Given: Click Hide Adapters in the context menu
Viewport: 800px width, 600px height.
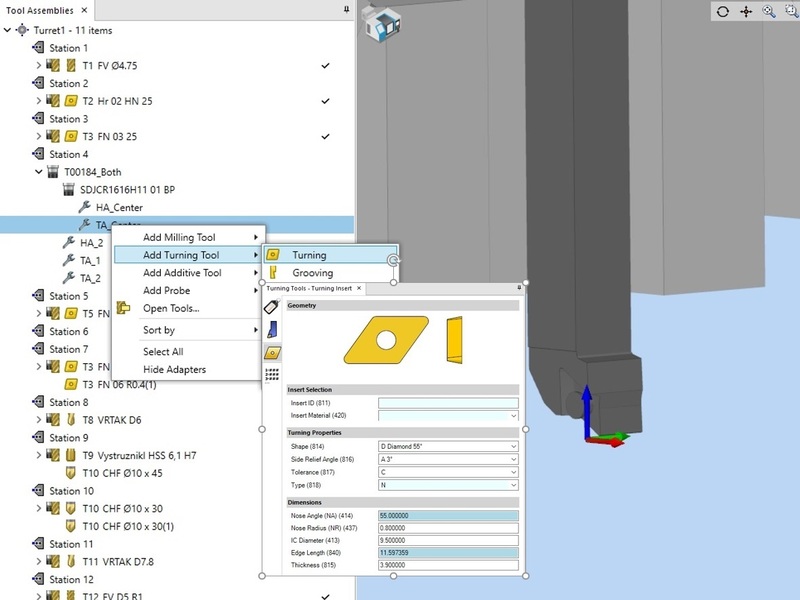Looking at the screenshot, I should coord(174,370).
